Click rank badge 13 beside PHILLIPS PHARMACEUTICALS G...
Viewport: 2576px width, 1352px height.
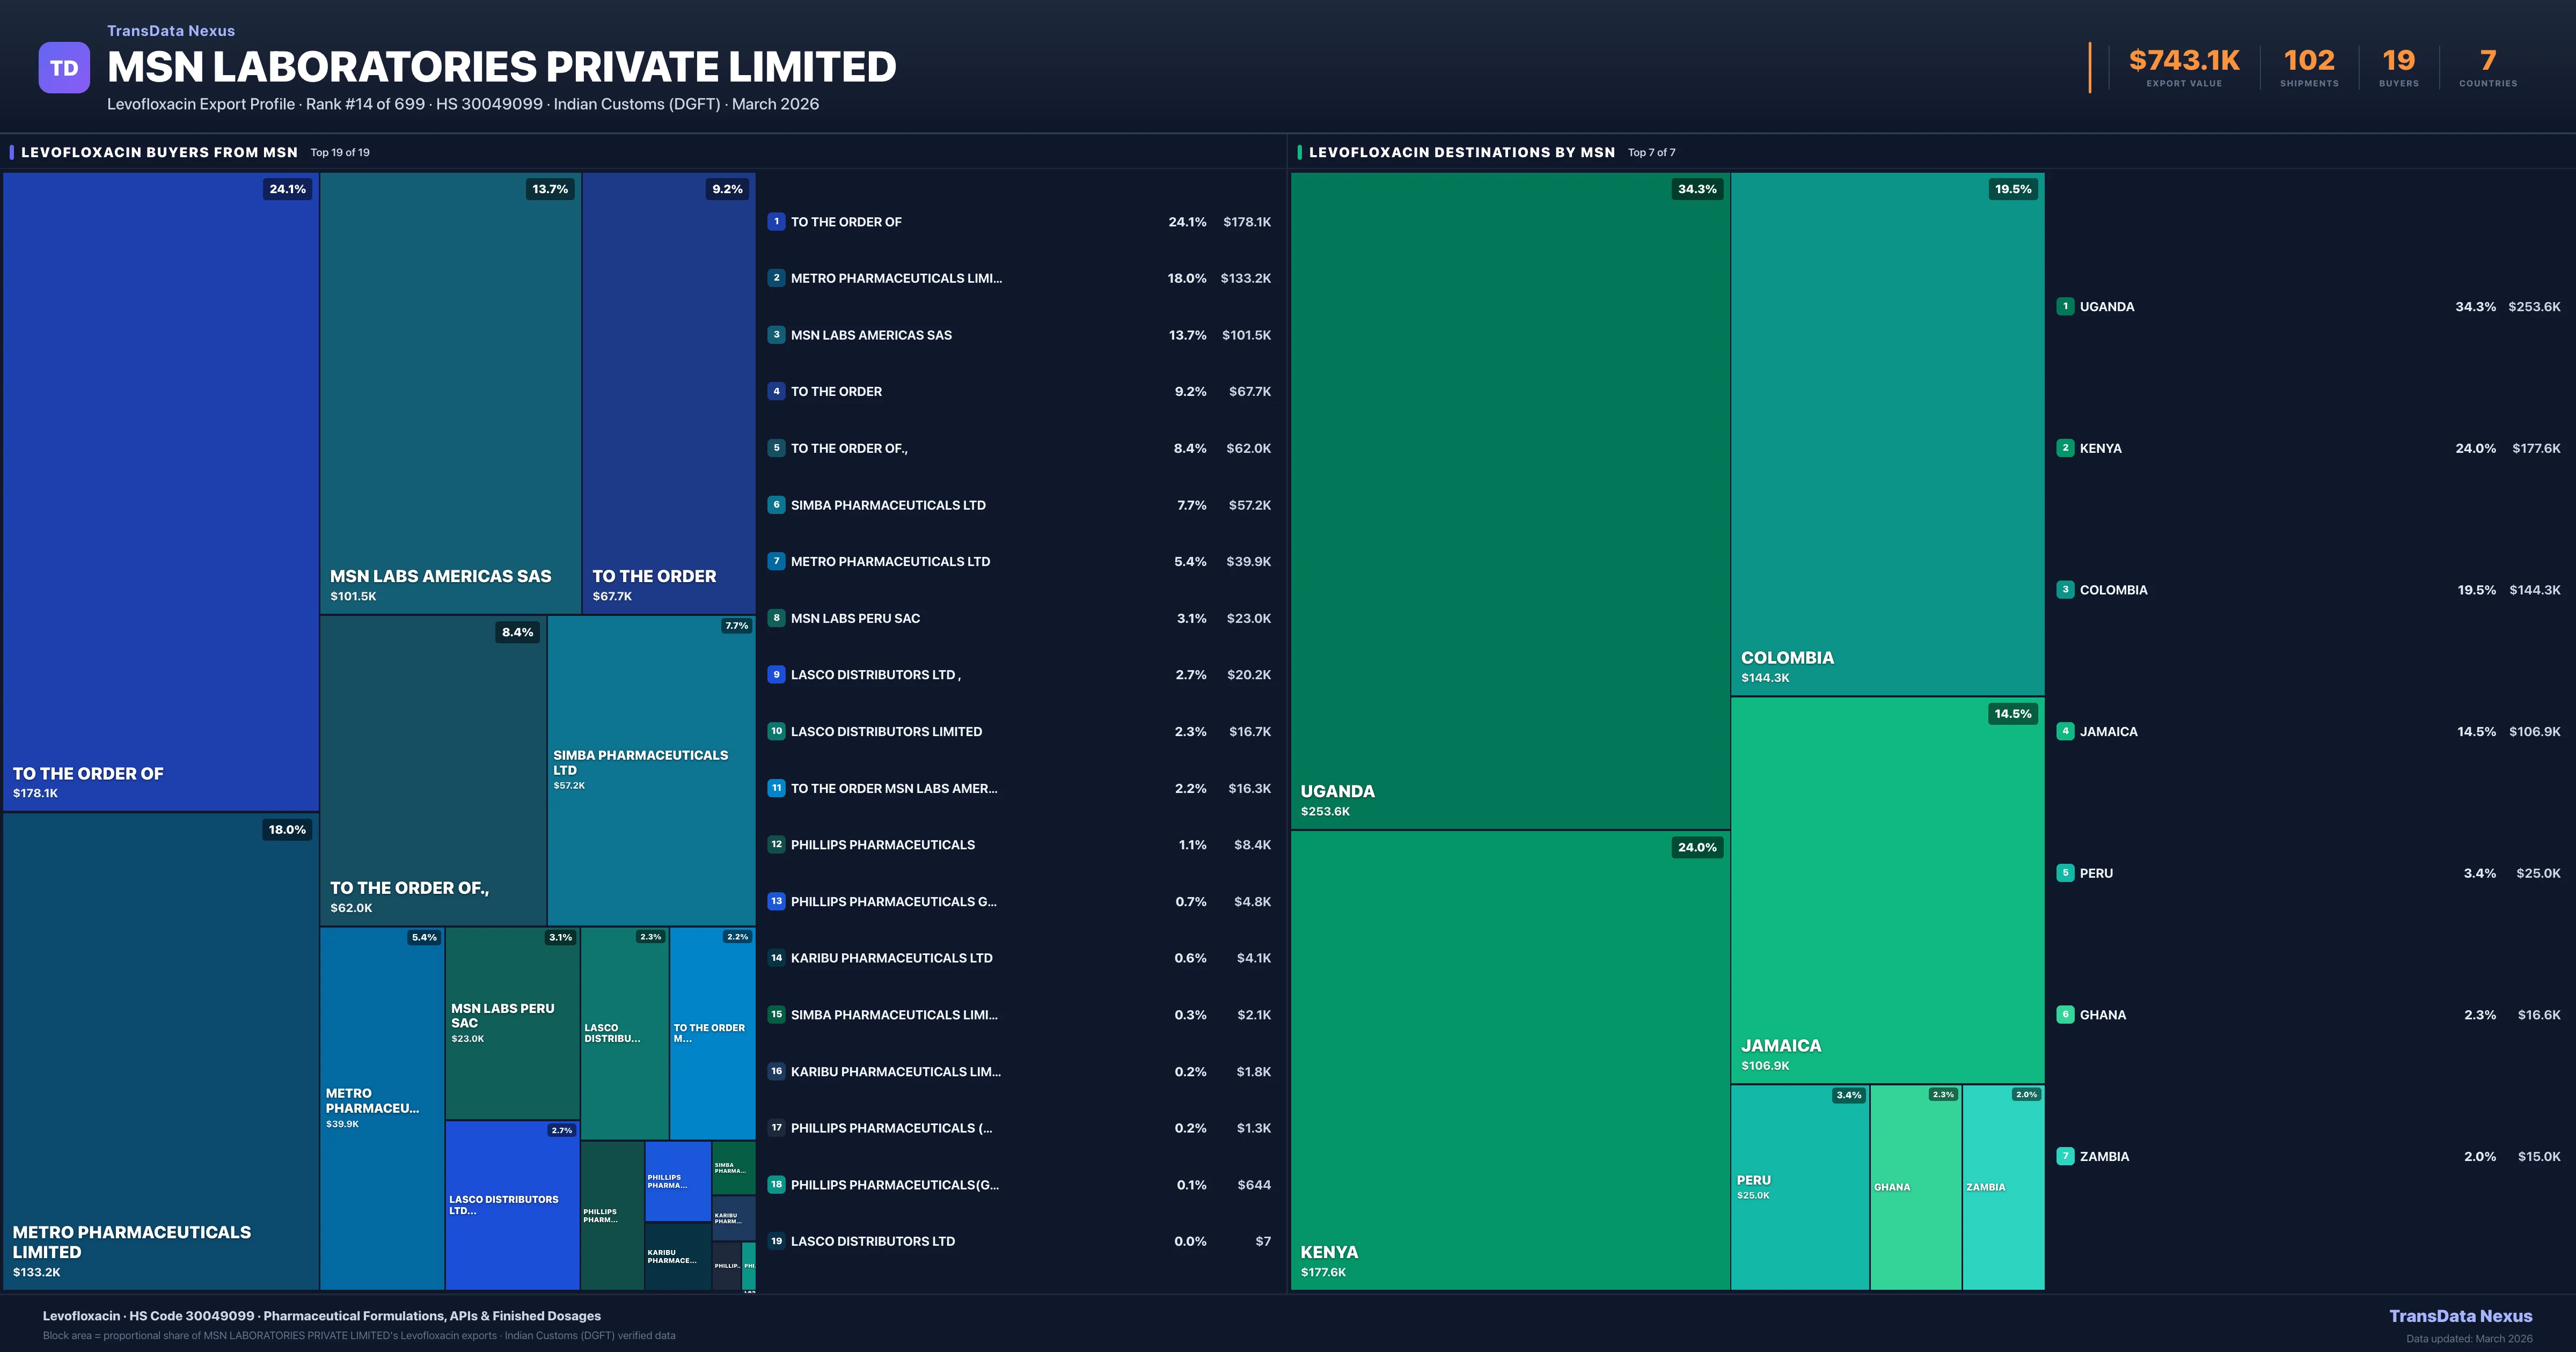[776, 901]
